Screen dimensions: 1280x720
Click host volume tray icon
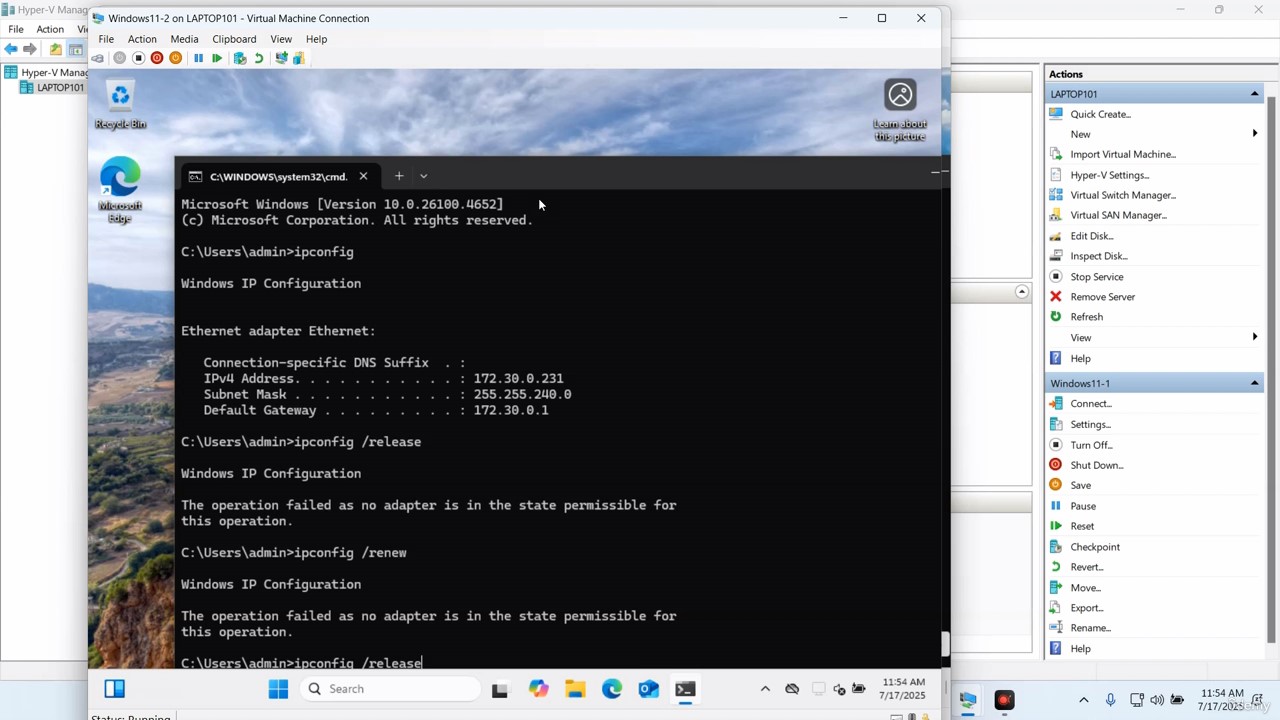[x=1157, y=700]
